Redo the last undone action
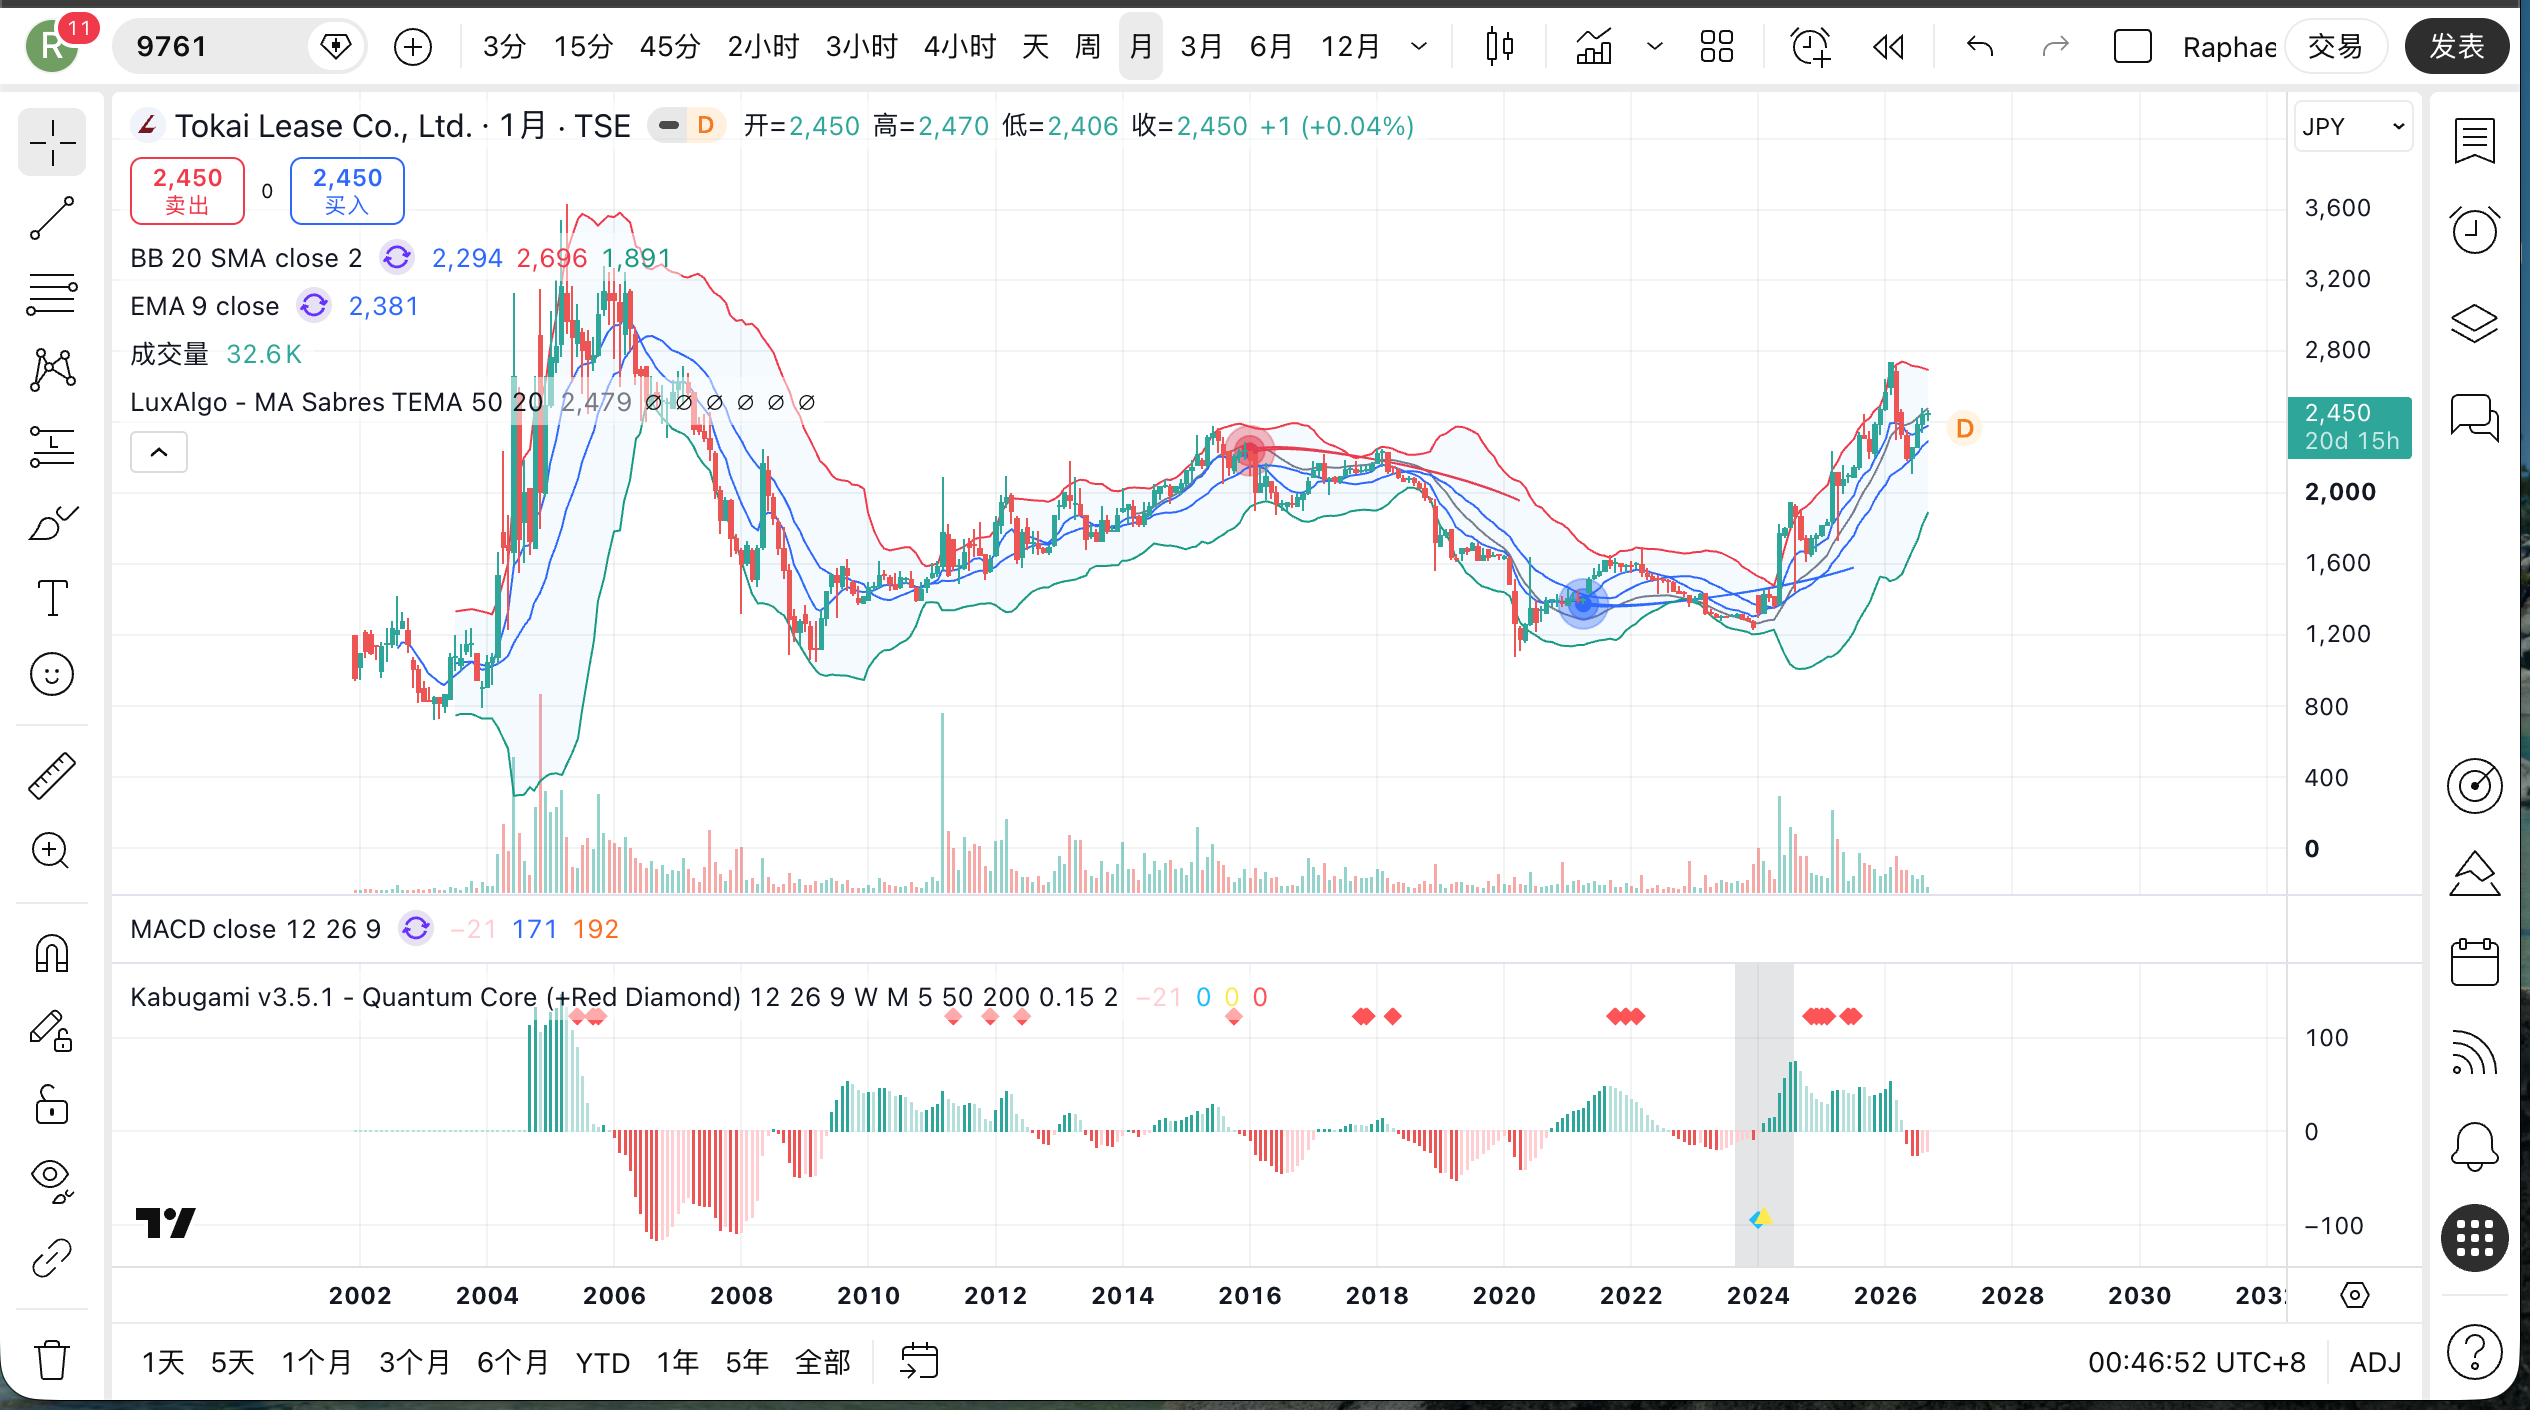This screenshot has width=2530, height=1410. (x=2055, y=47)
